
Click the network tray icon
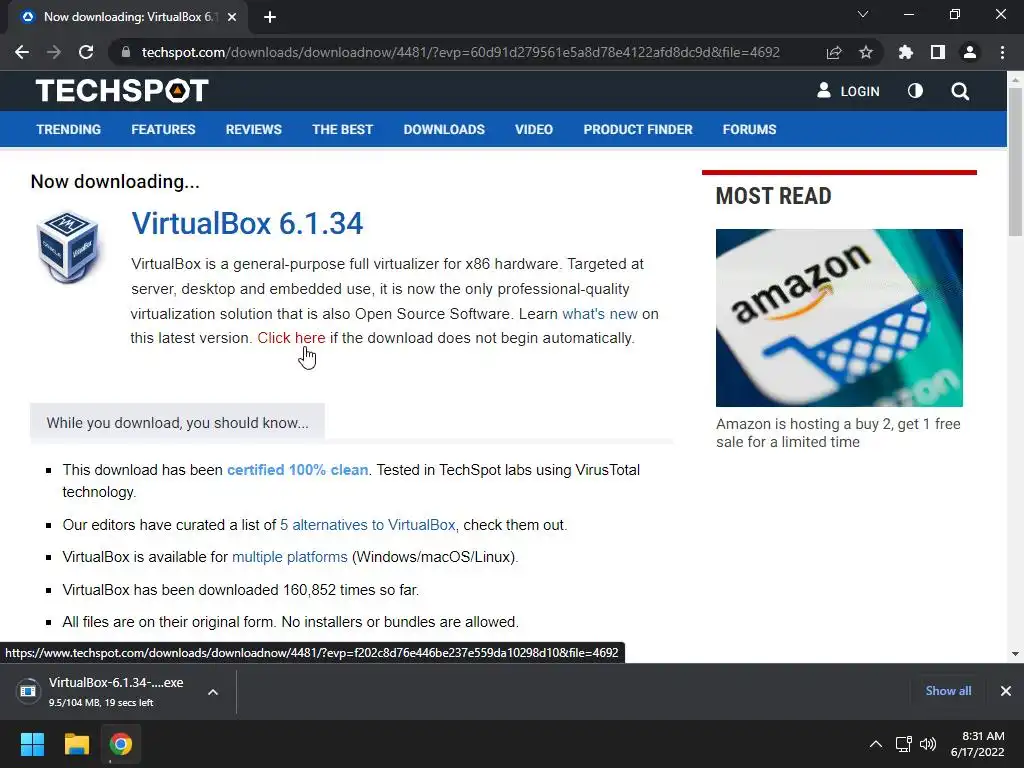coord(904,744)
